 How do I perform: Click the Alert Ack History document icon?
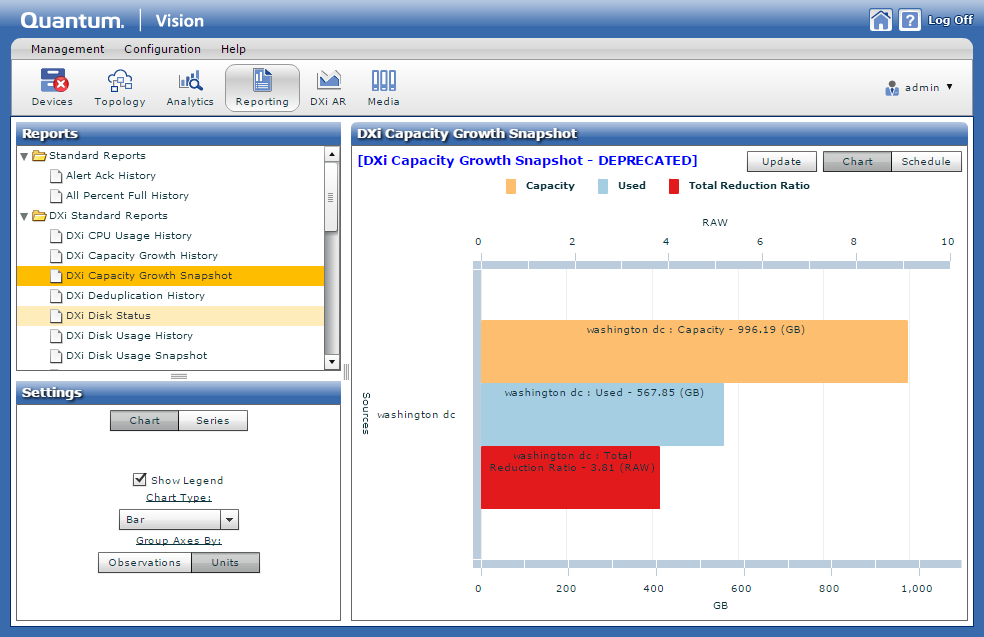point(56,176)
